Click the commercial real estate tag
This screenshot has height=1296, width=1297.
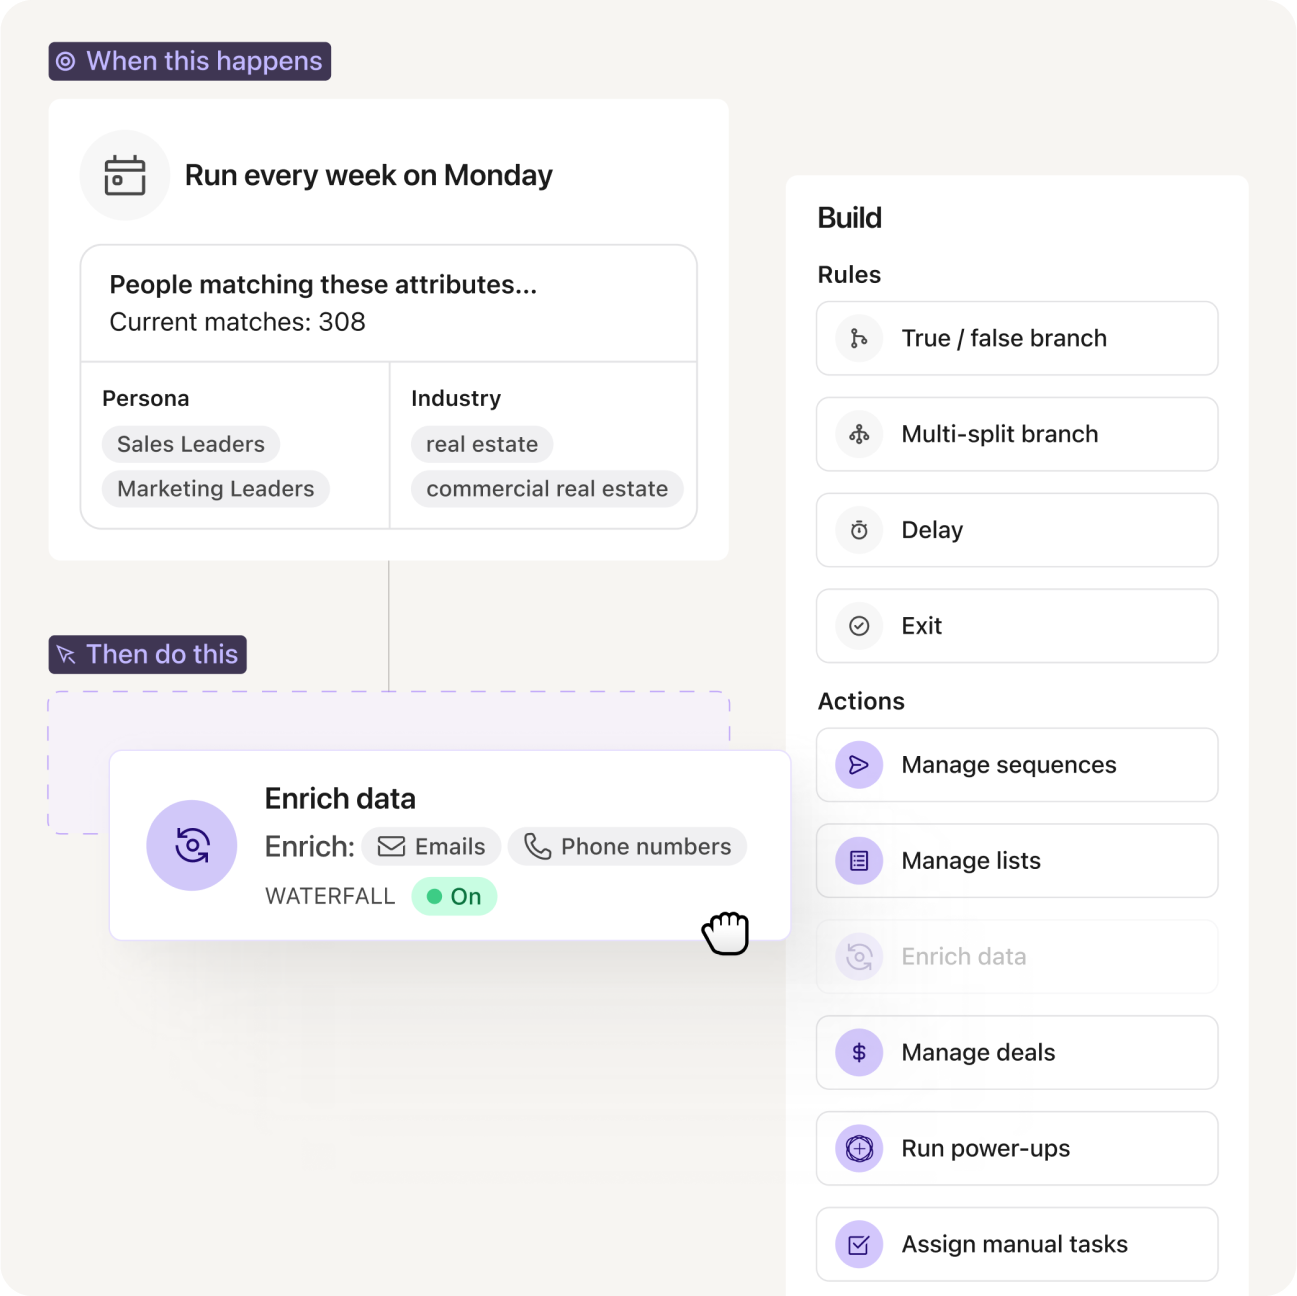(x=547, y=489)
